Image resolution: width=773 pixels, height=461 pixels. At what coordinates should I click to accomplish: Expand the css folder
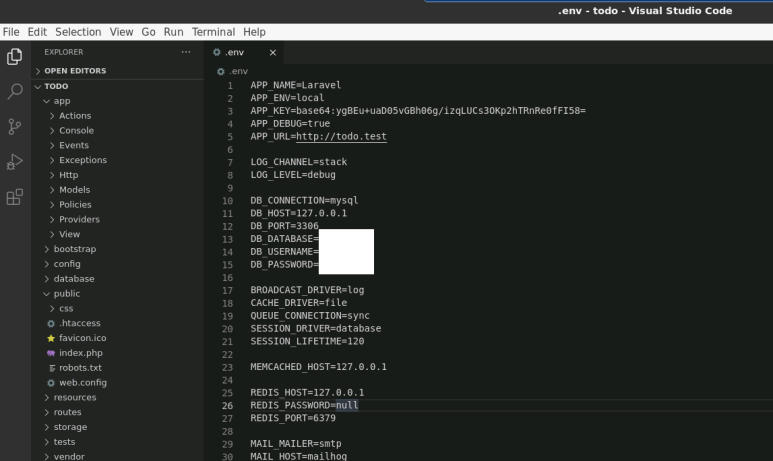[x=117, y=308]
